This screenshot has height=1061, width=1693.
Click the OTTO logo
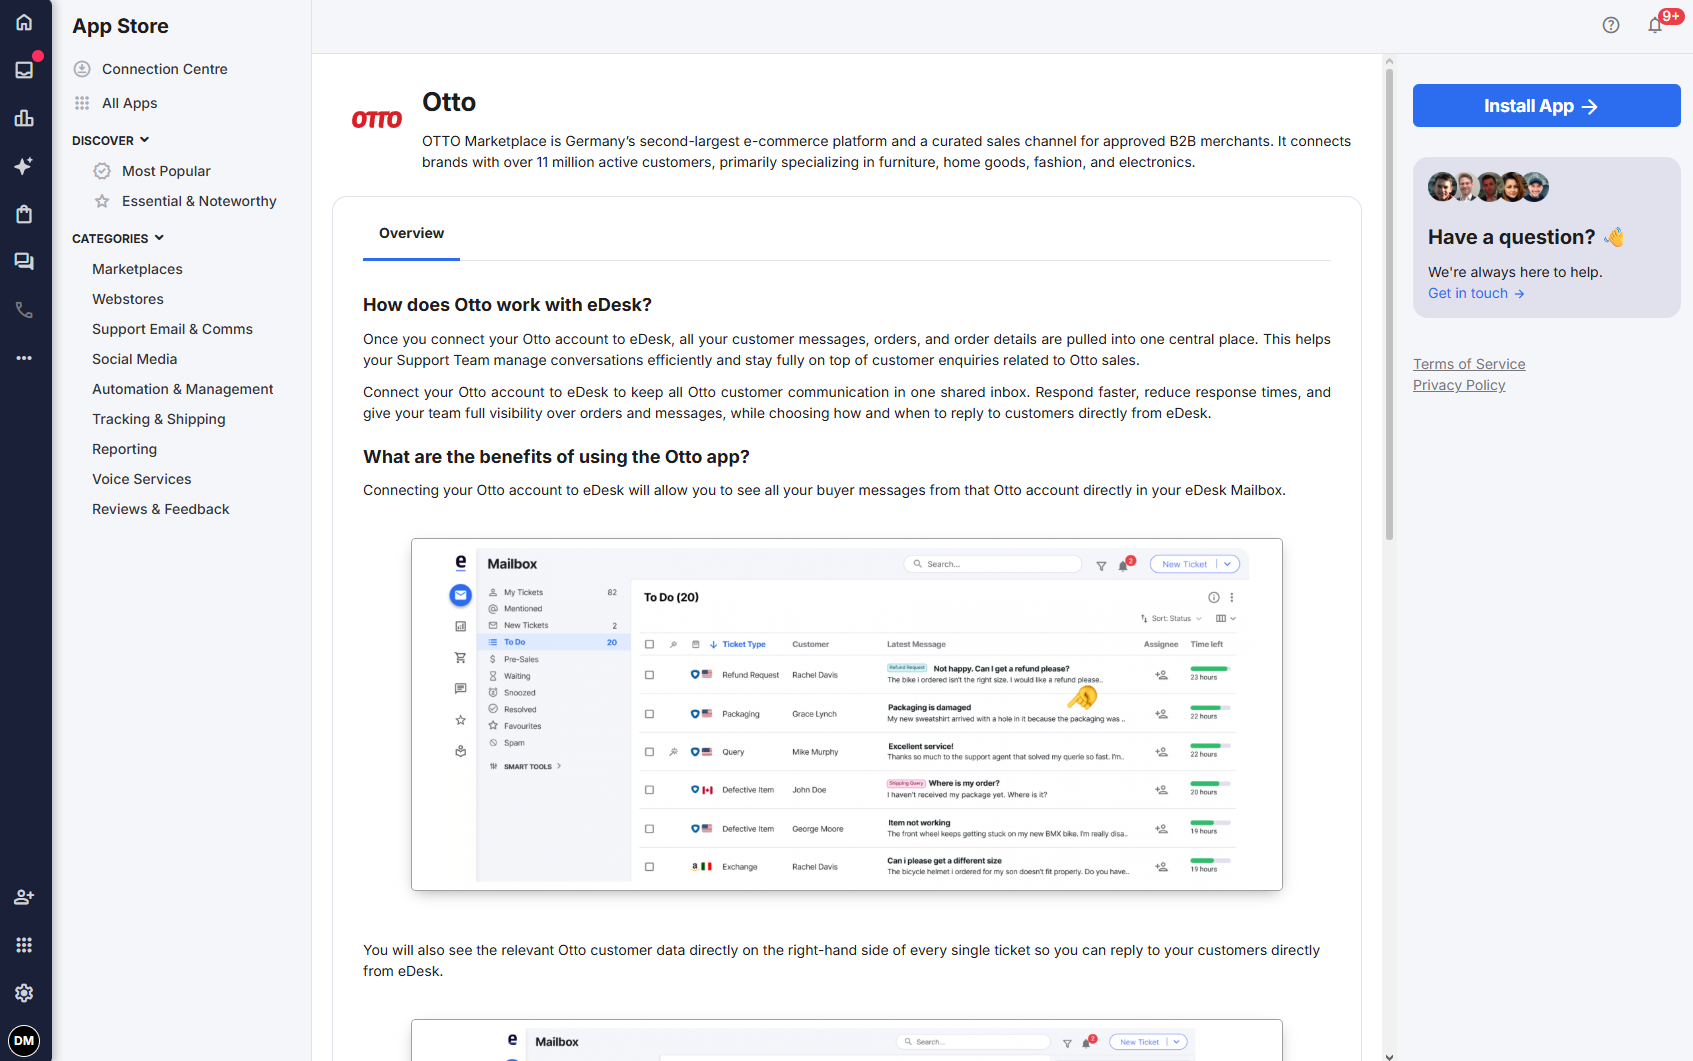377,120
